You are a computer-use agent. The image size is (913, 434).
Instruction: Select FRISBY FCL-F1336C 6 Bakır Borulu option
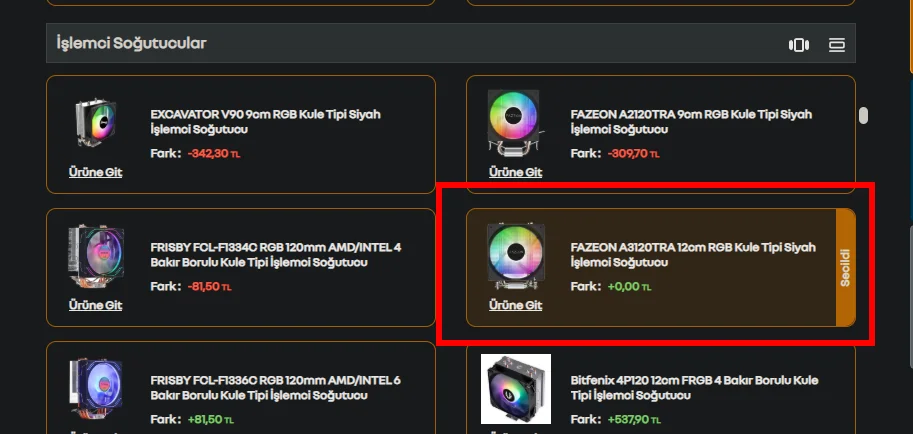pos(240,388)
